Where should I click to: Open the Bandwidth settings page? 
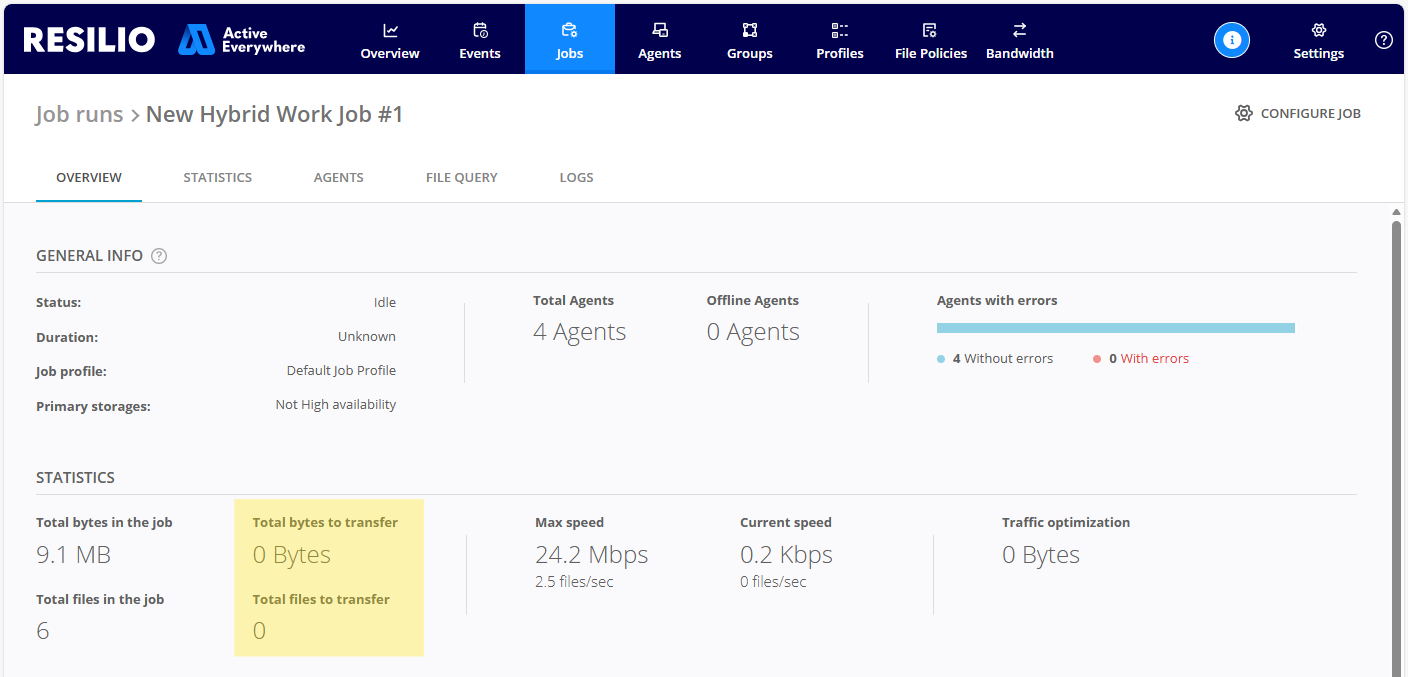[x=1020, y=40]
